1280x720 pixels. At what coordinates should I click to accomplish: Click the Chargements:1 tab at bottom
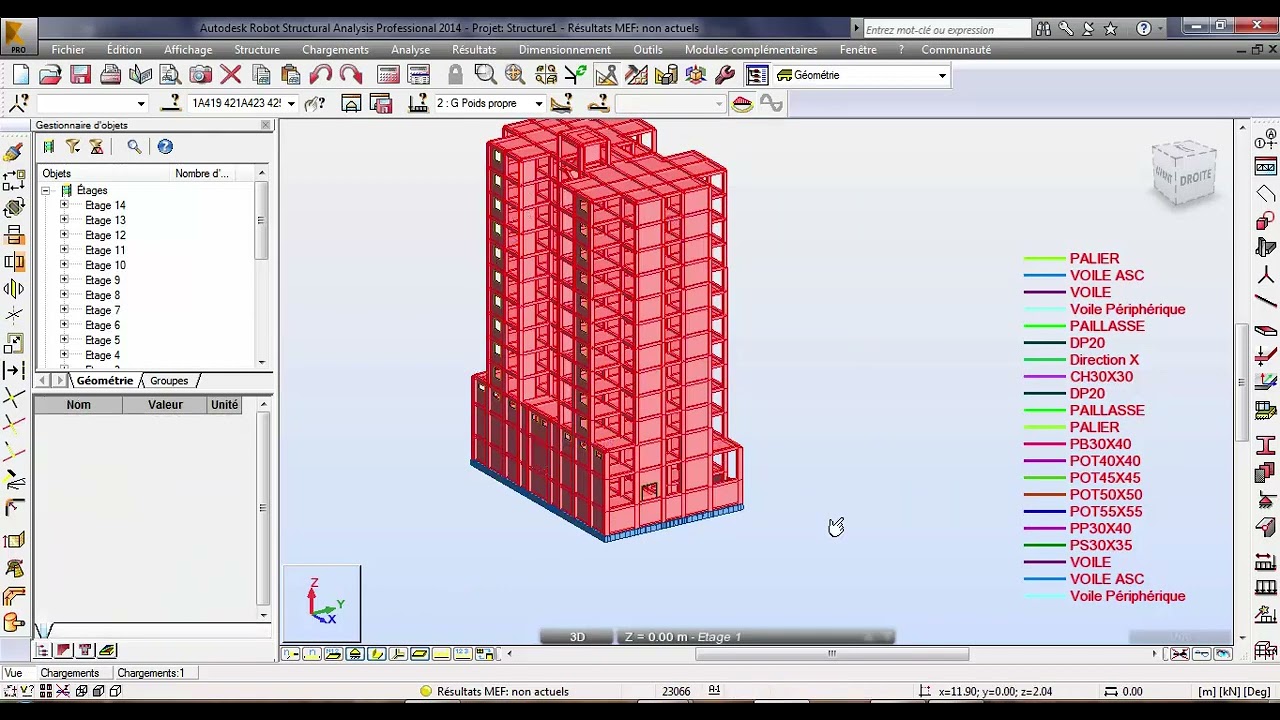(151, 673)
